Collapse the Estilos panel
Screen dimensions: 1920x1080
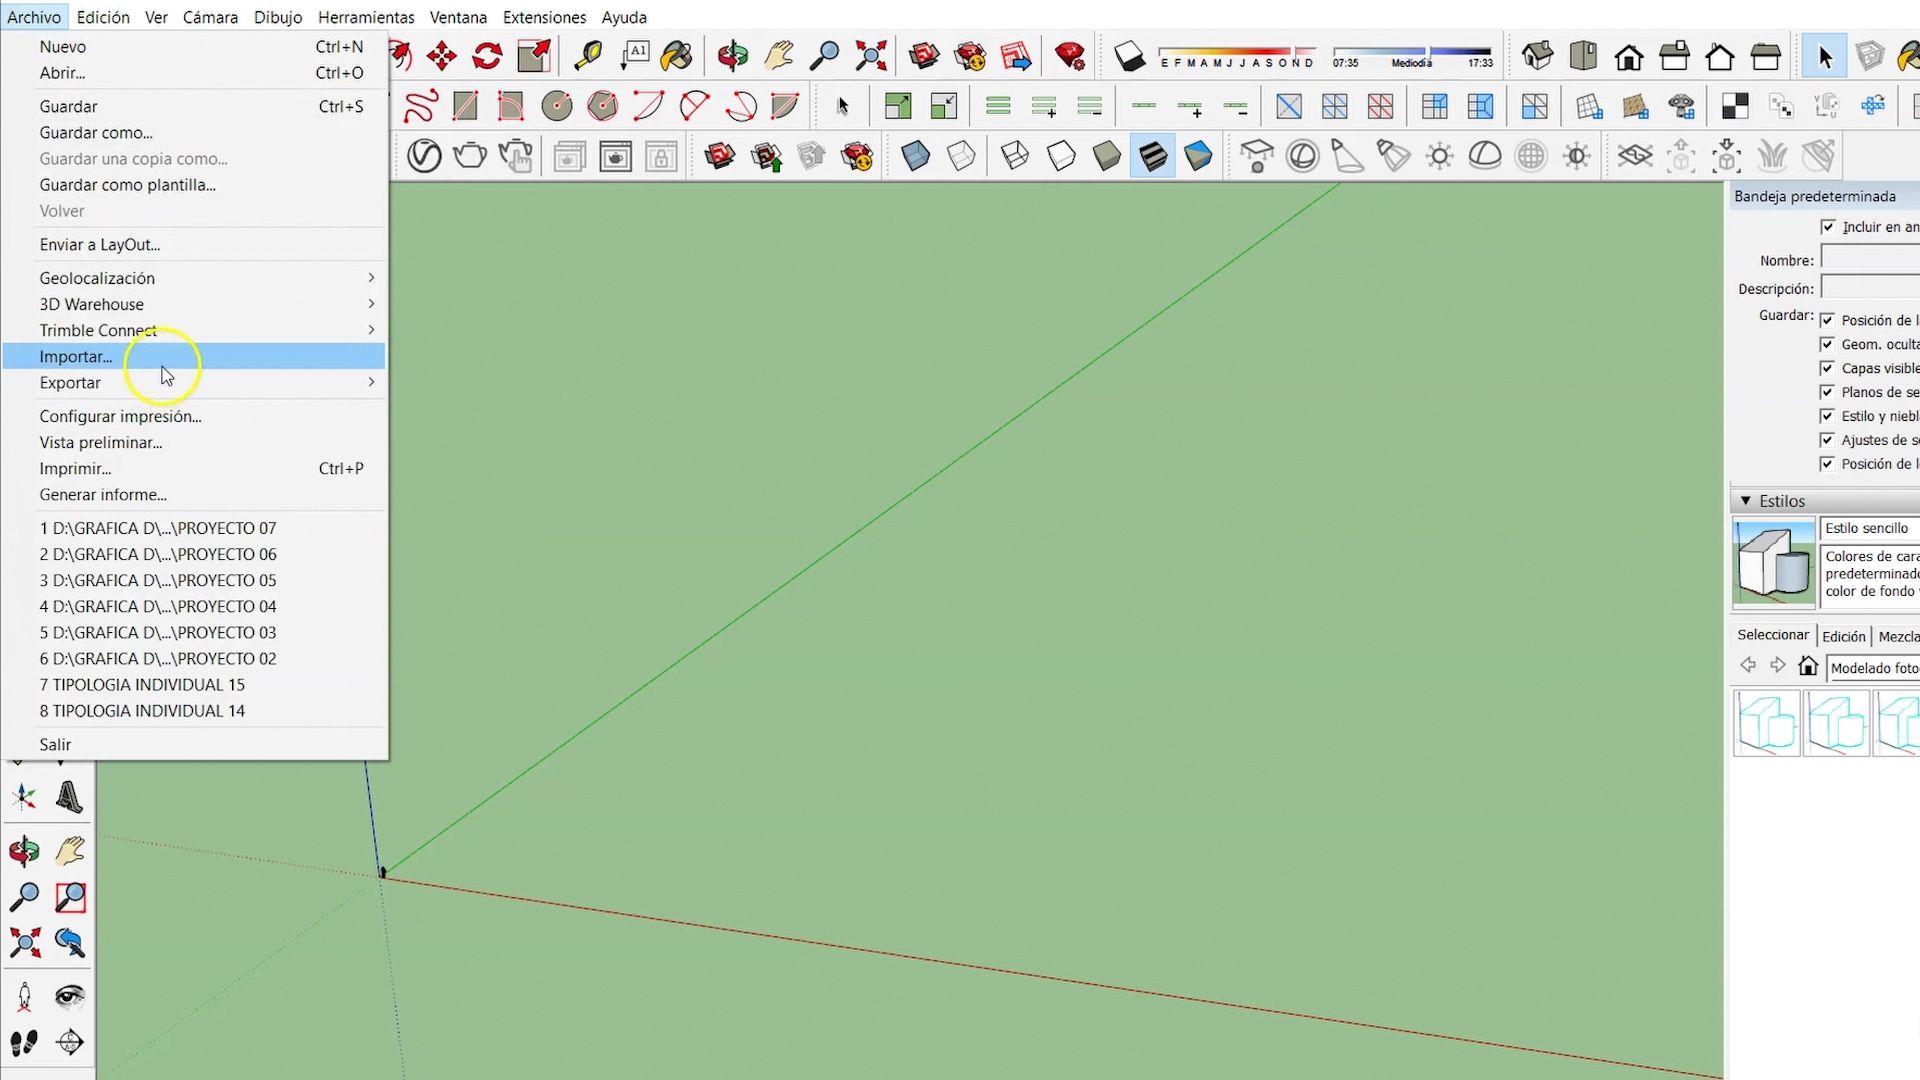tap(1746, 500)
